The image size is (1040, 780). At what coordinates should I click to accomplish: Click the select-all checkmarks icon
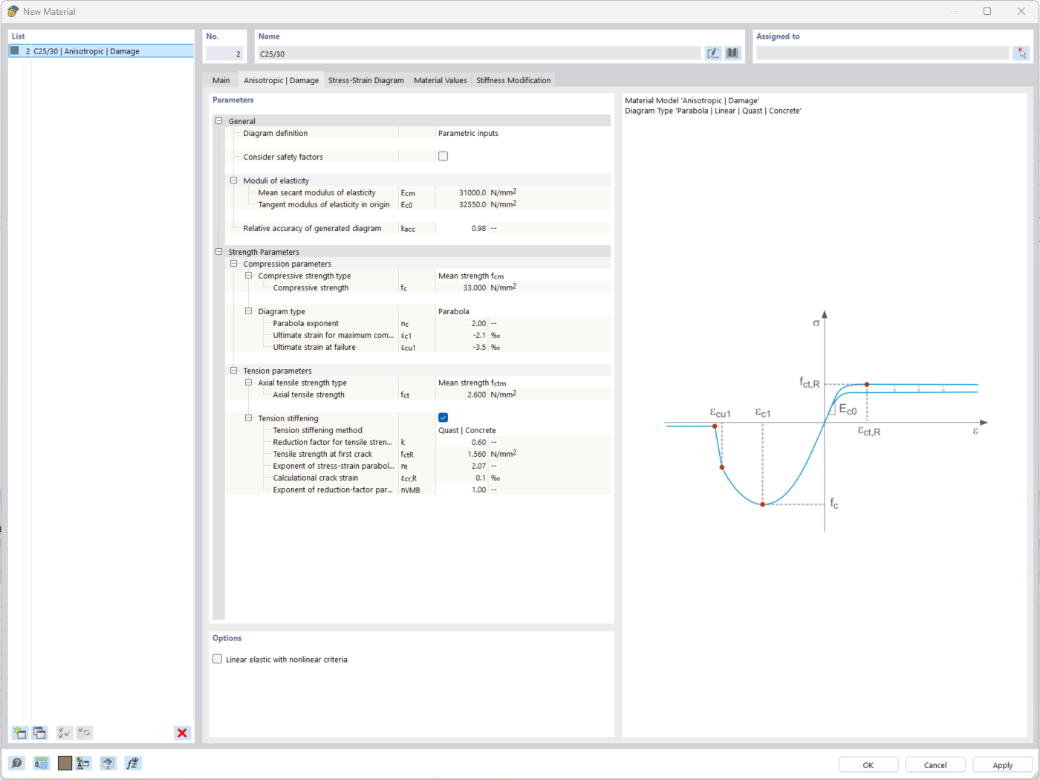click(x=64, y=732)
